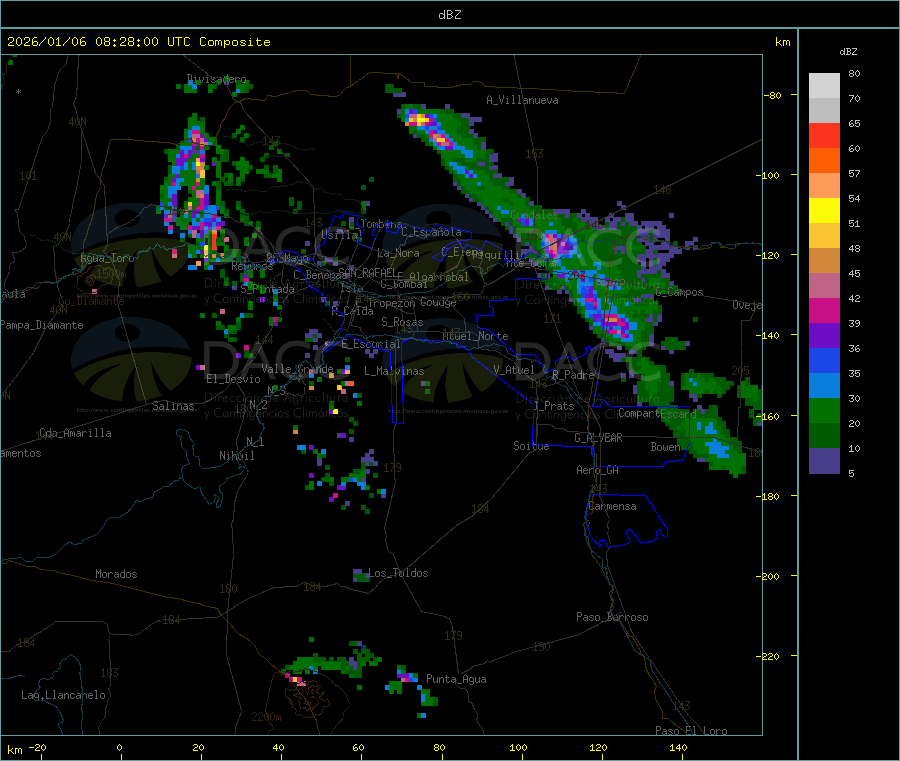The width and height of the screenshot is (900, 761).
Task: Click the V_Atuel map label
Action: [x=514, y=370]
